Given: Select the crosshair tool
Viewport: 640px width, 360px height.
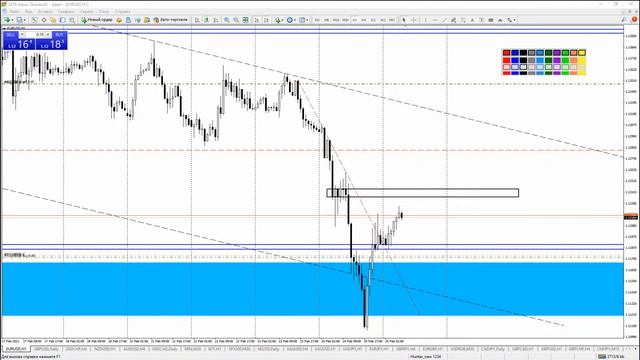Looking at the screenshot, I should click(413, 20).
